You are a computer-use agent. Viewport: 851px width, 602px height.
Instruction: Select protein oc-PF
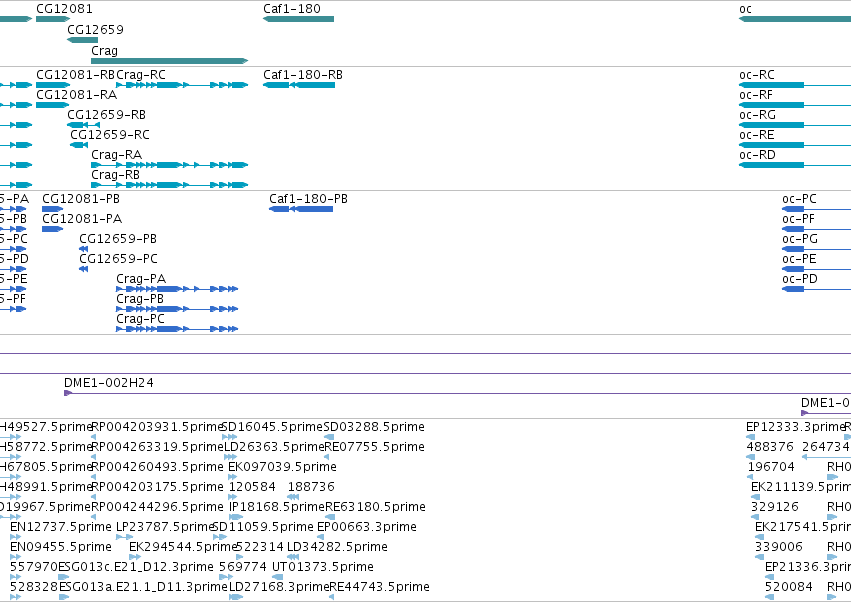point(816,229)
